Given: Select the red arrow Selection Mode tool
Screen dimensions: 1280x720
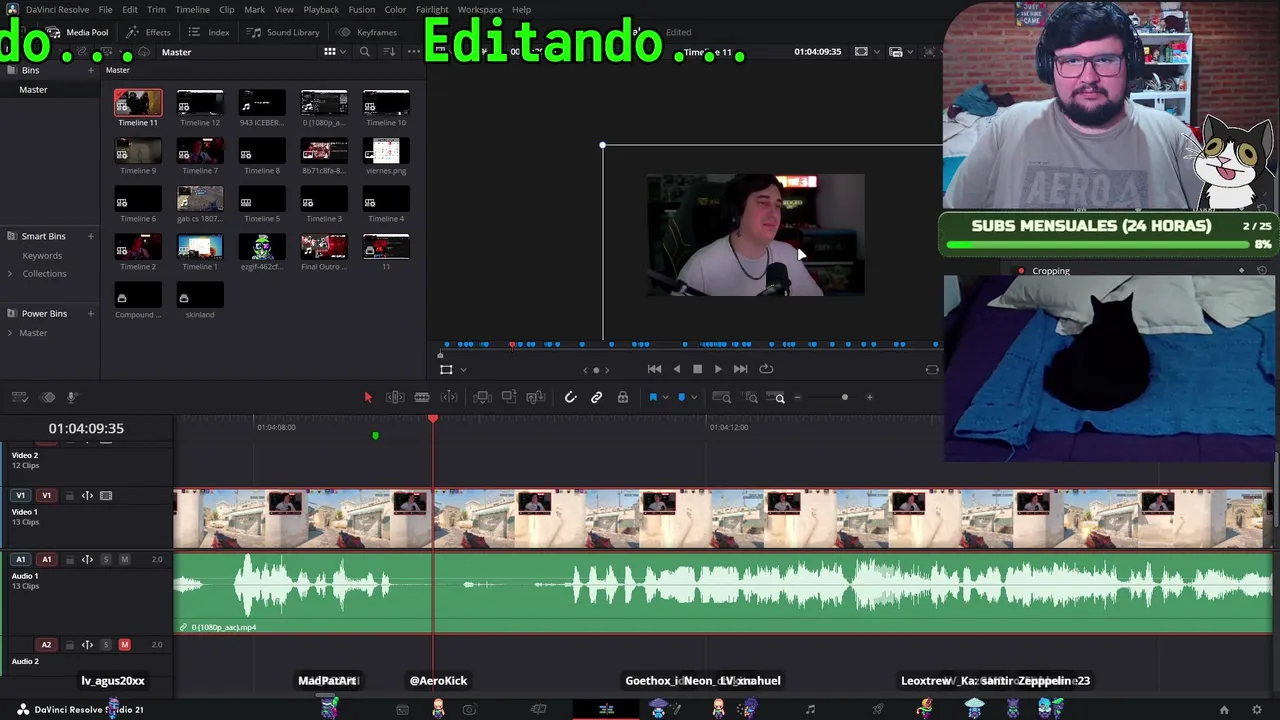Looking at the screenshot, I should (368, 398).
